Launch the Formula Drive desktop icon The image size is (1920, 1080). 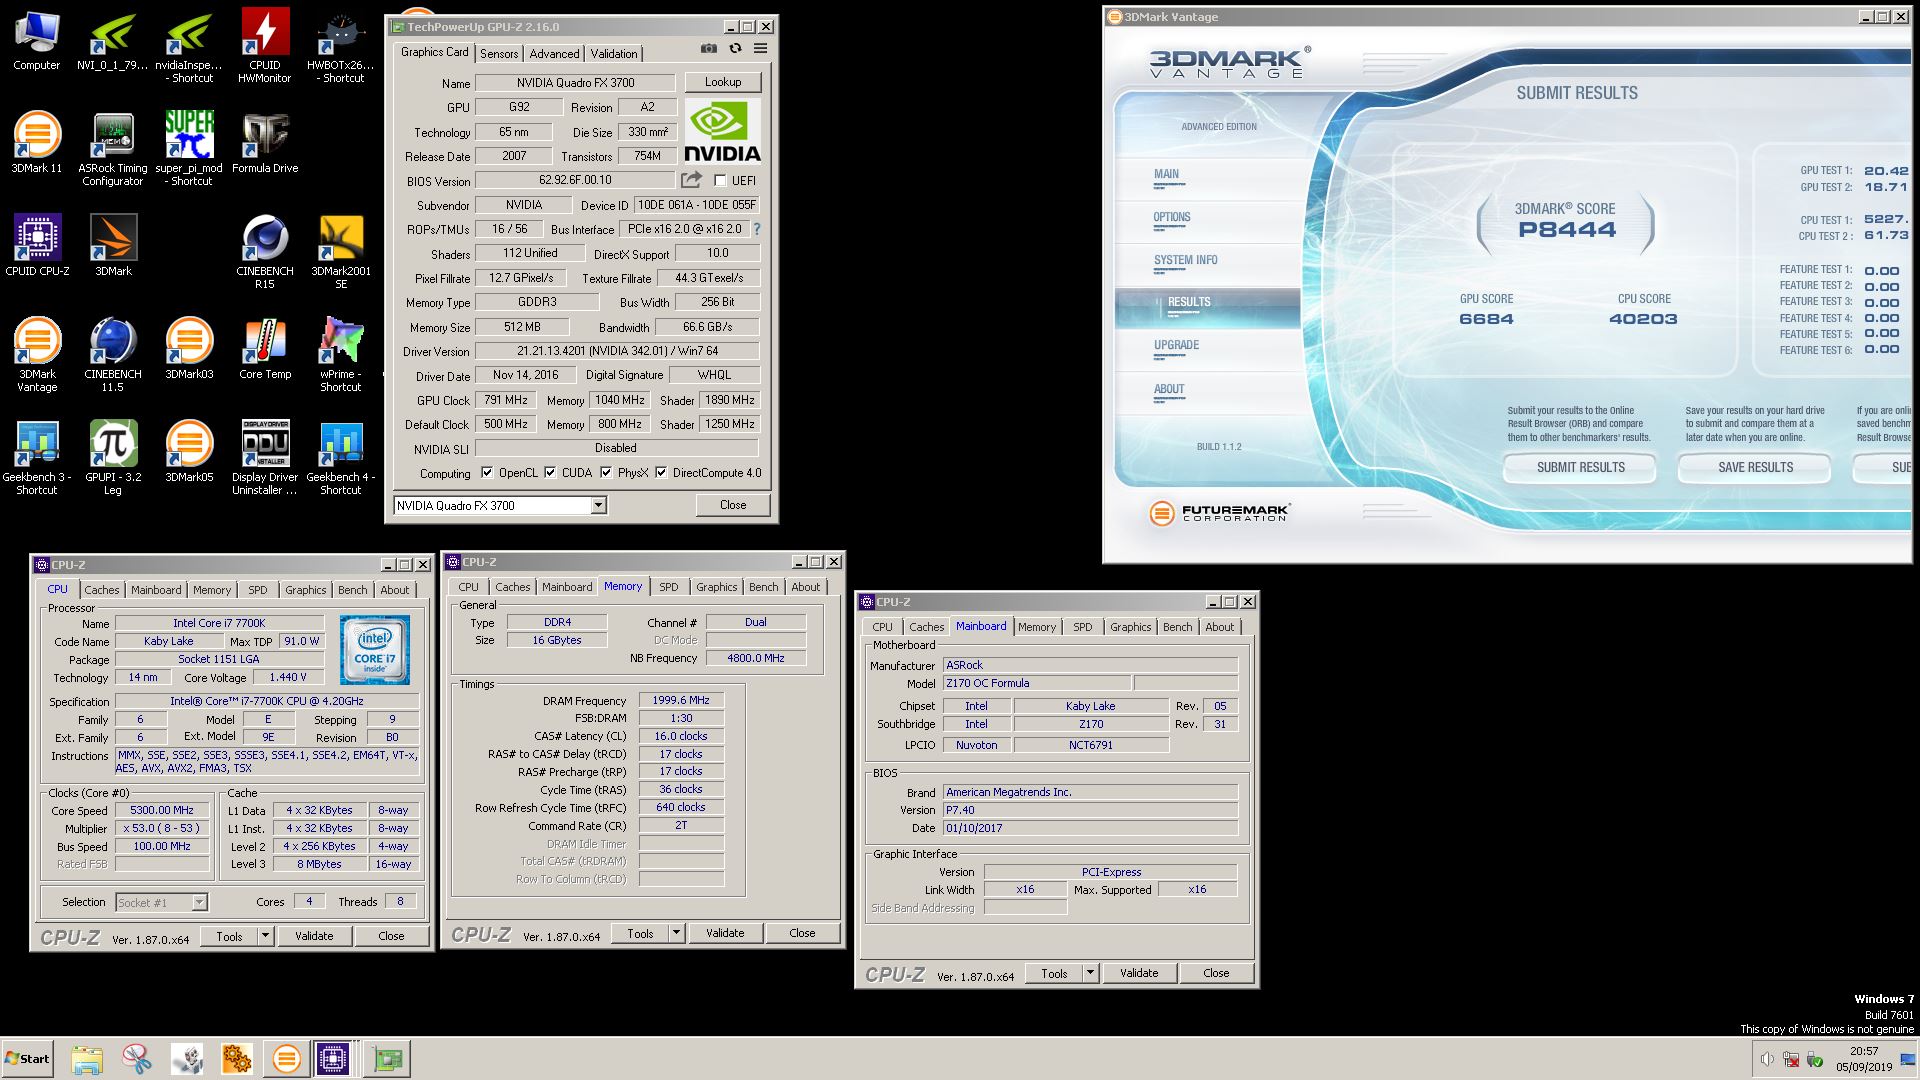pyautogui.click(x=265, y=142)
